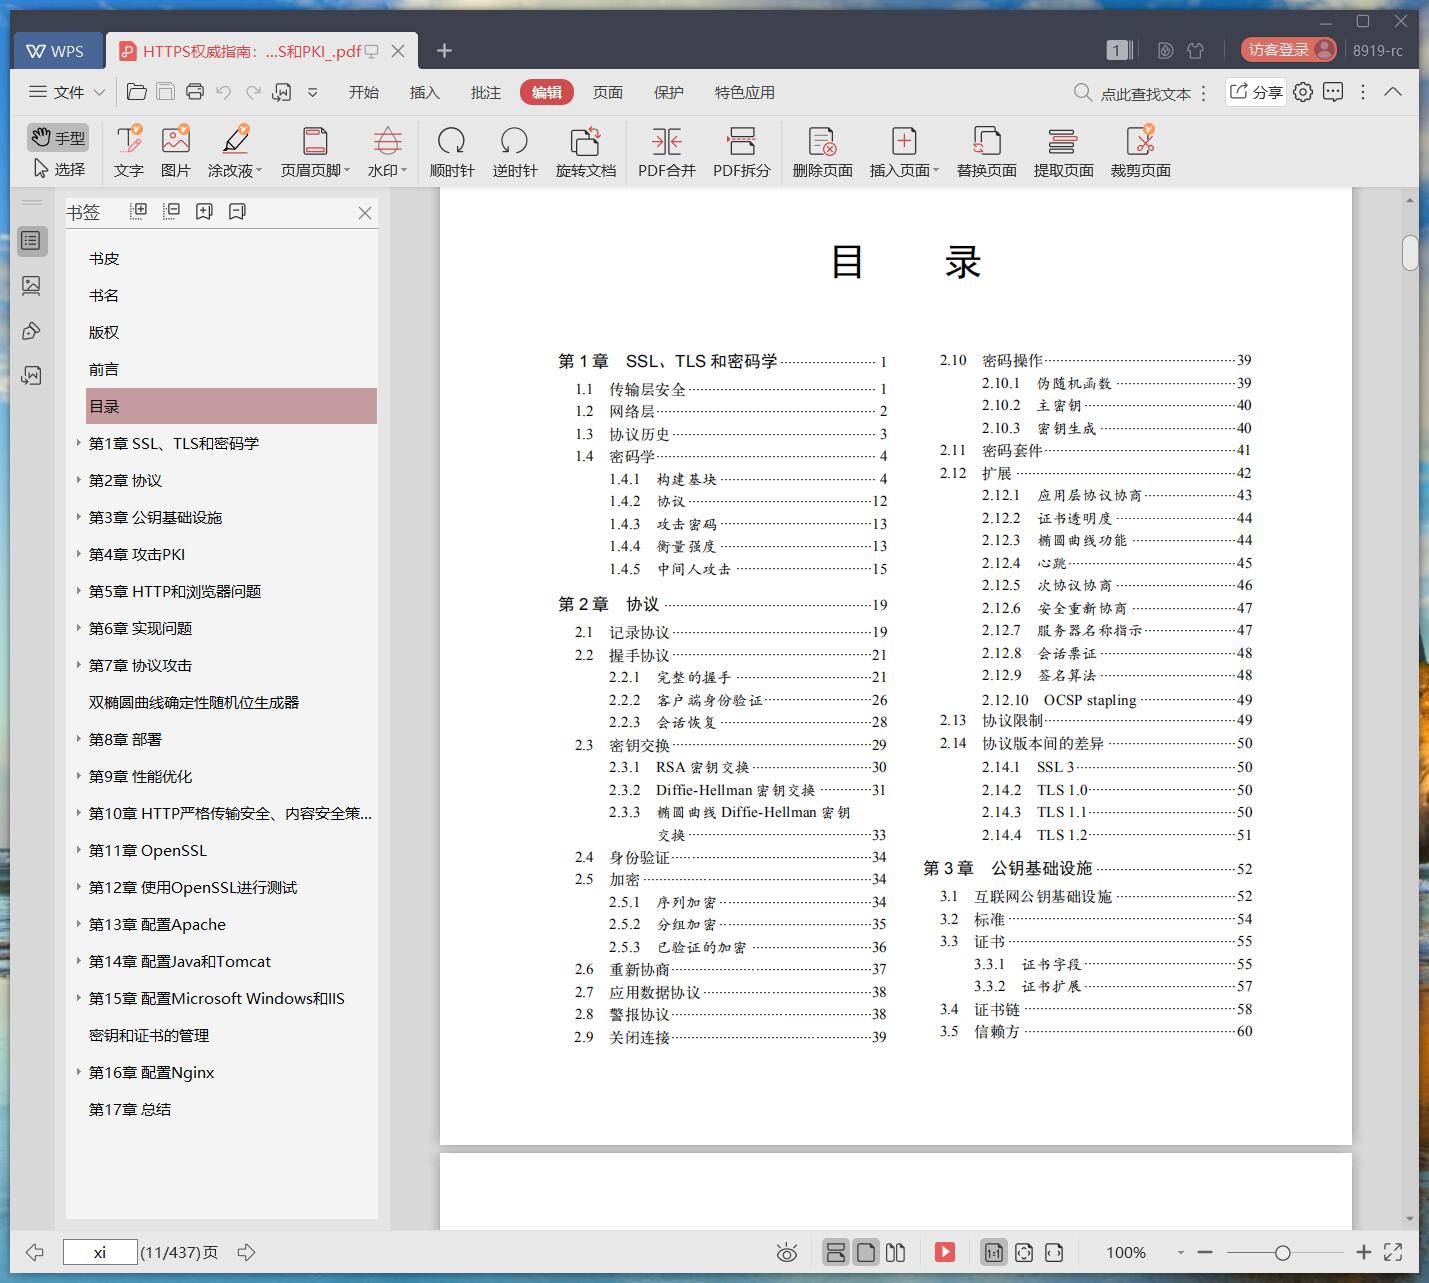
Task: Rotate page clockwise (顺时针)
Action: coord(452,152)
